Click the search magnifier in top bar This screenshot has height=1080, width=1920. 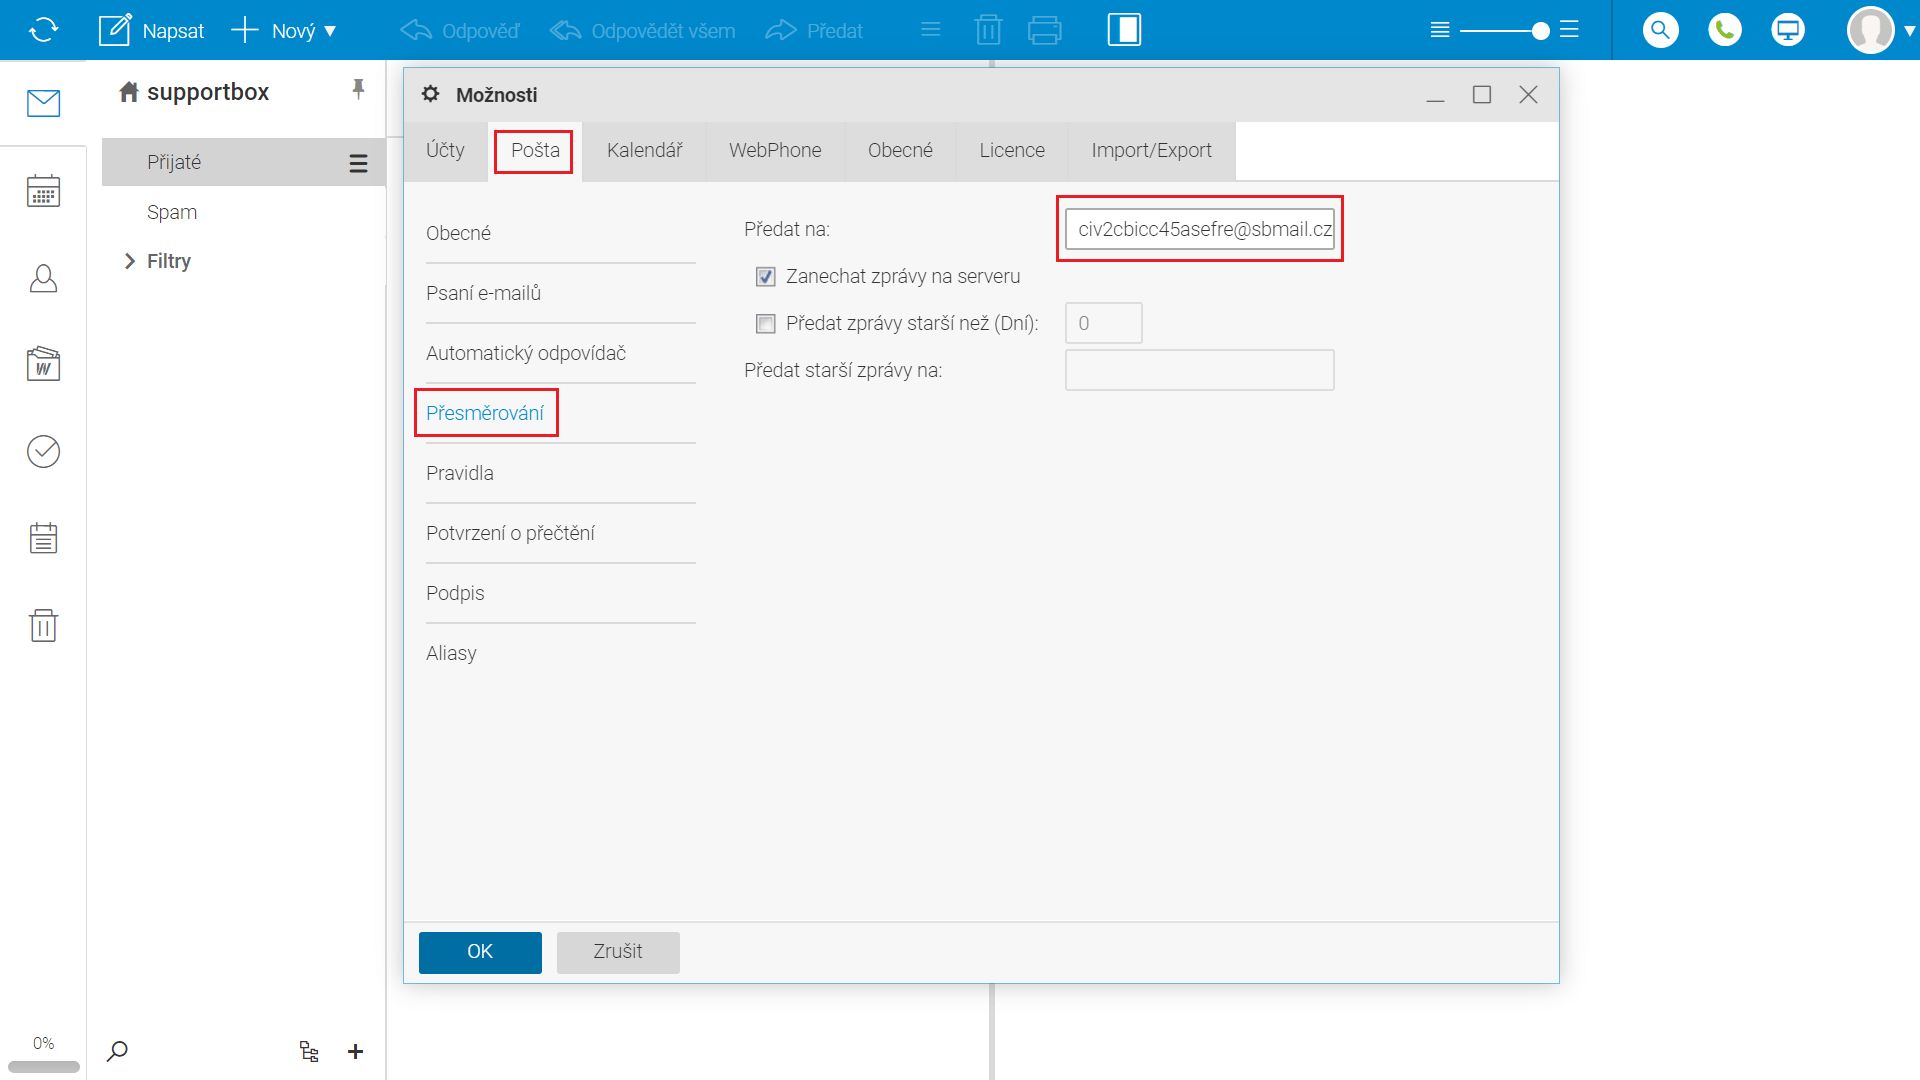click(x=1660, y=30)
